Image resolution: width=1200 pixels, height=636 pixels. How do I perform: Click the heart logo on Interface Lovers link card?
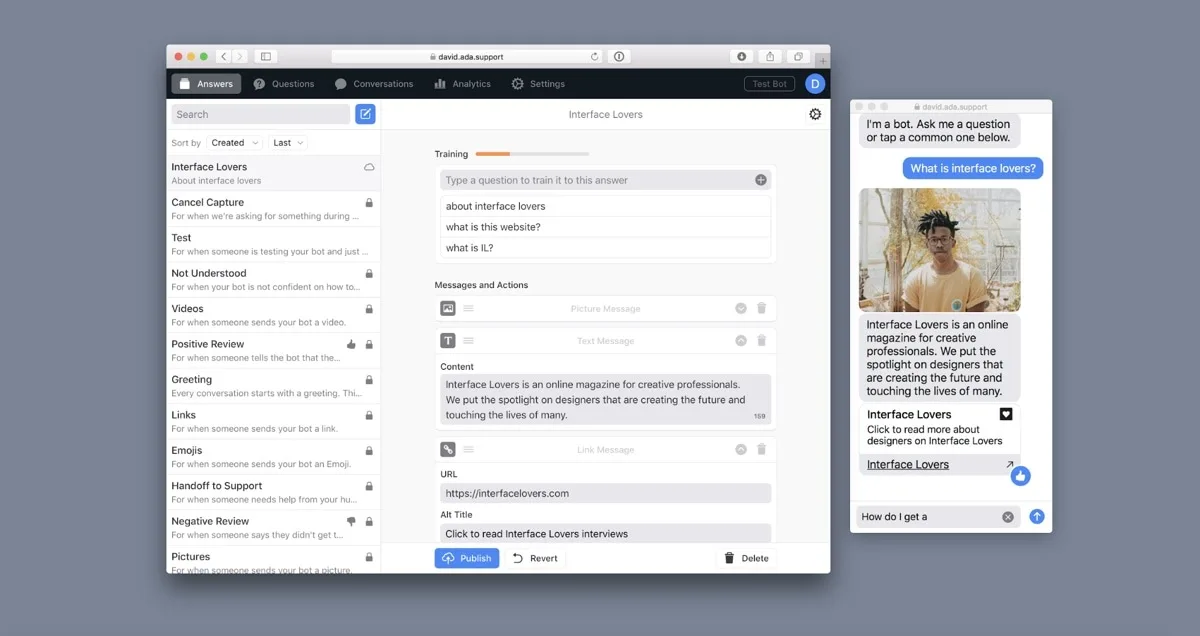tap(1006, 414)
